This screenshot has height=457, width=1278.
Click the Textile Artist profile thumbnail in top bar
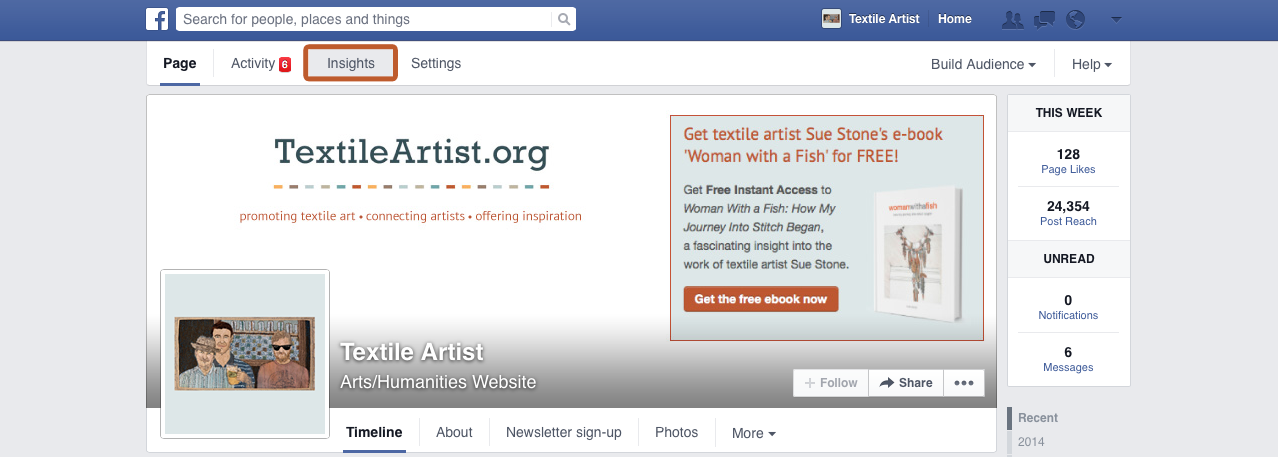pyautogui.click(x=831, y=19)
